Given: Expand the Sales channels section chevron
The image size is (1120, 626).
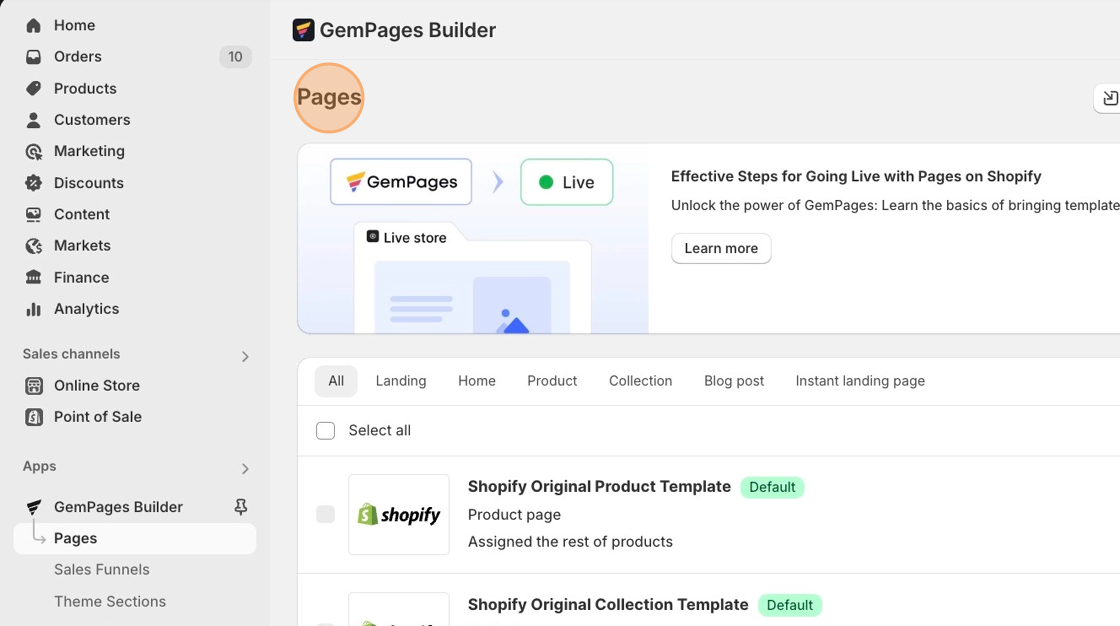Looking at the screenshot, I should [245, 356].
